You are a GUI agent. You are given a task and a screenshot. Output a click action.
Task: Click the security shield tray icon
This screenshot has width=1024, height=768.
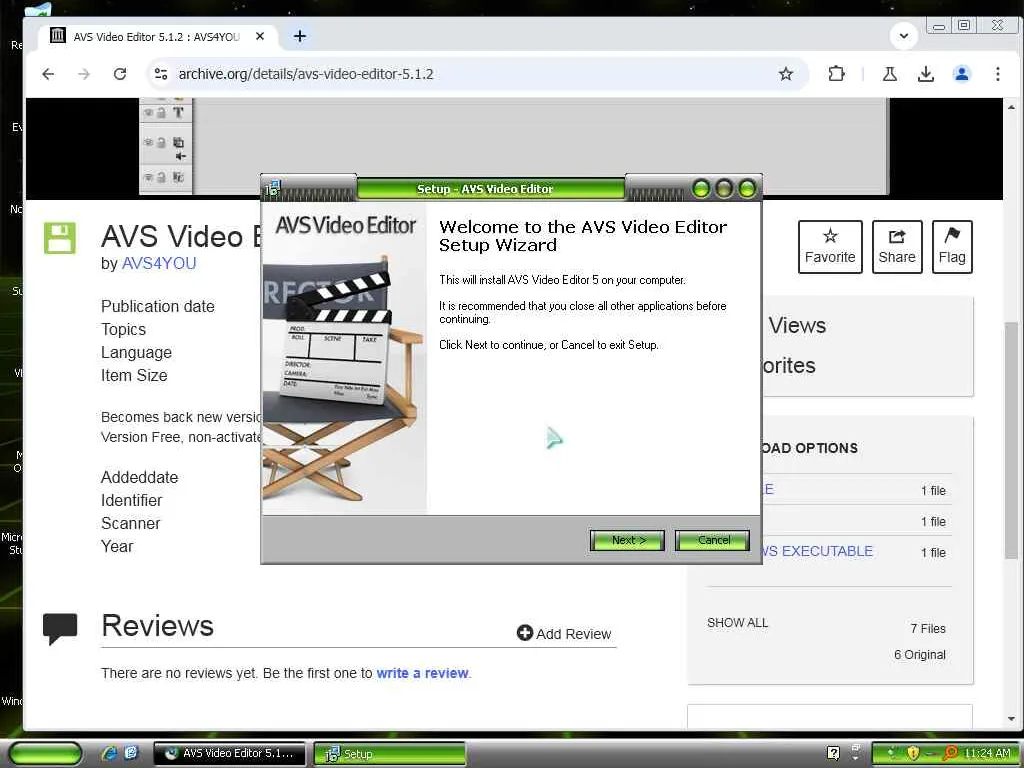pyautogui.click(x=912, y=753)
